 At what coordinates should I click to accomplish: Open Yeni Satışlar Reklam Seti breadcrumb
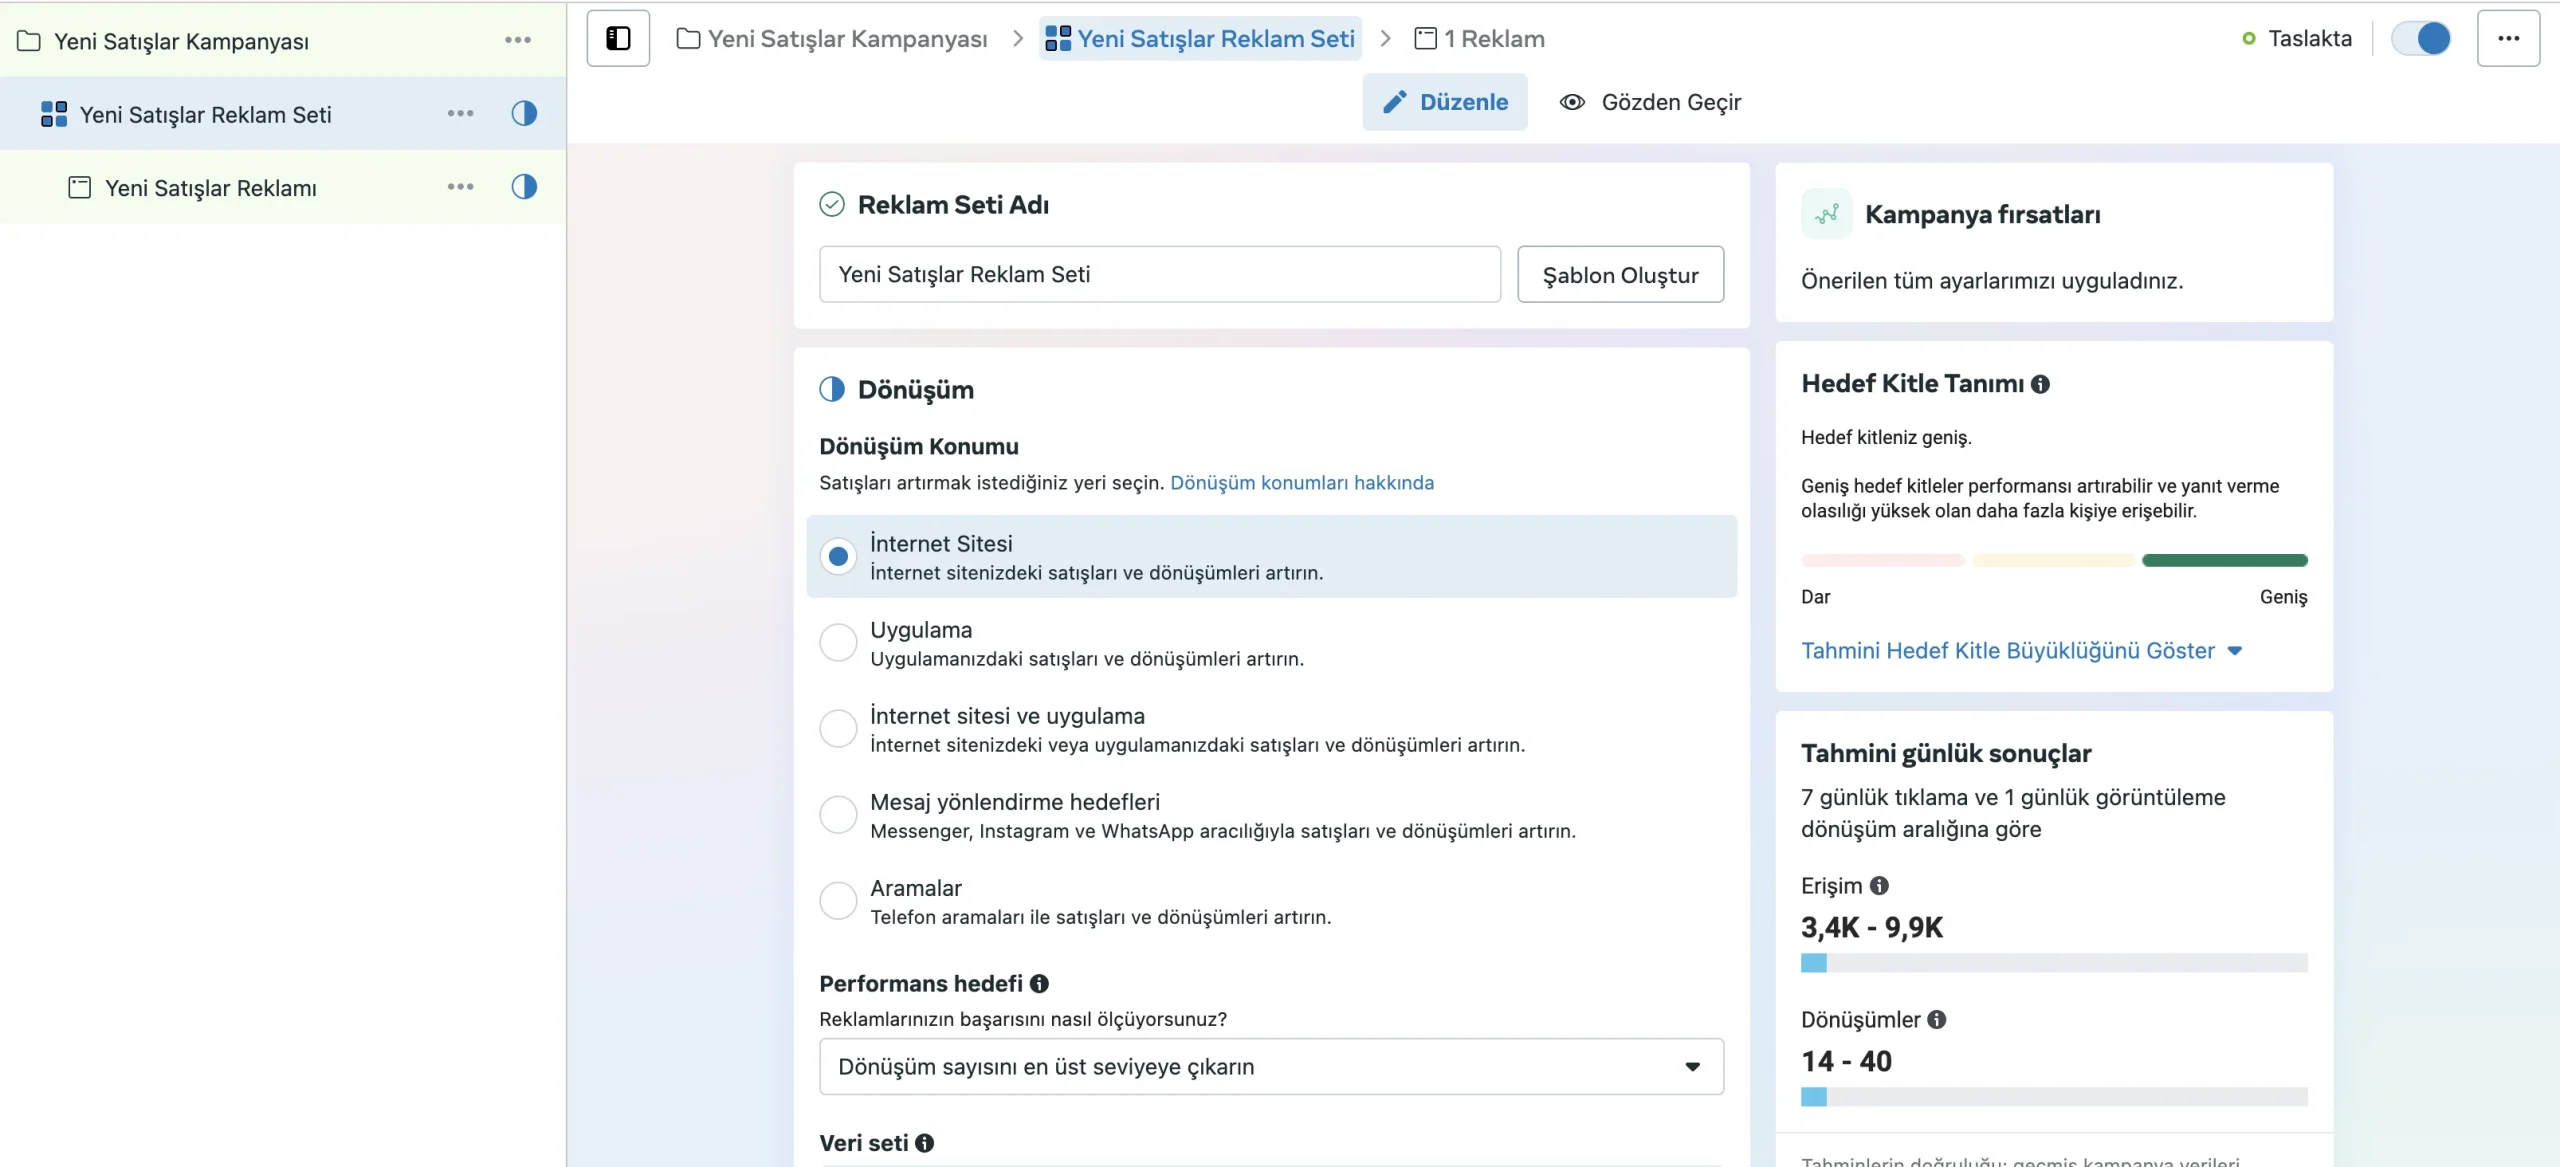(1200, 39)
